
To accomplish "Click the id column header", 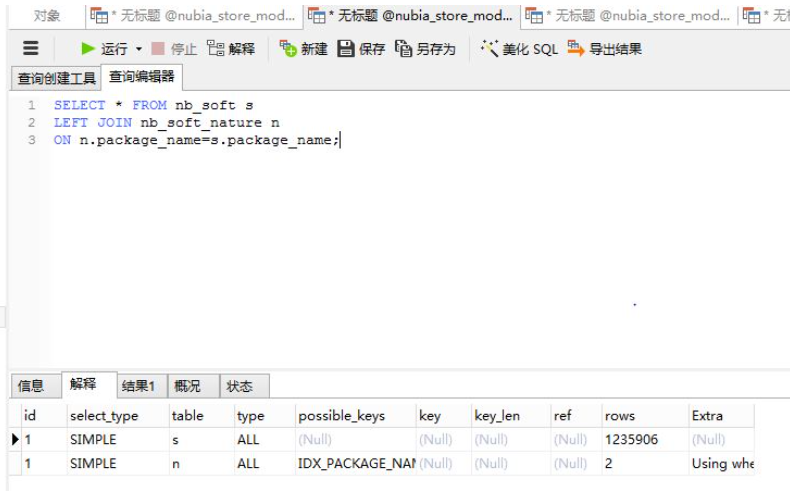I will pos(44,415).
